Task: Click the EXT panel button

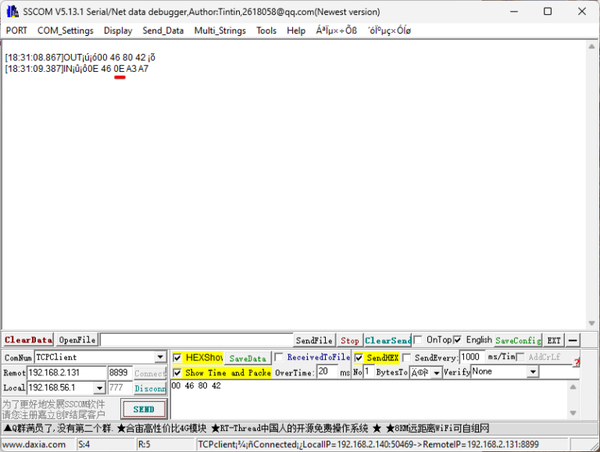Action: click(x=554, y=340)
